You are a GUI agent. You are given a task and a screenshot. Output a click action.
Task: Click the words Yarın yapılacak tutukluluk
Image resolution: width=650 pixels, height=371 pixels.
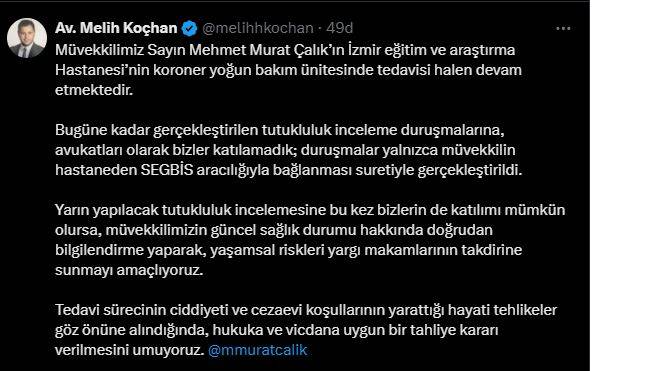(x=143, y=210)
